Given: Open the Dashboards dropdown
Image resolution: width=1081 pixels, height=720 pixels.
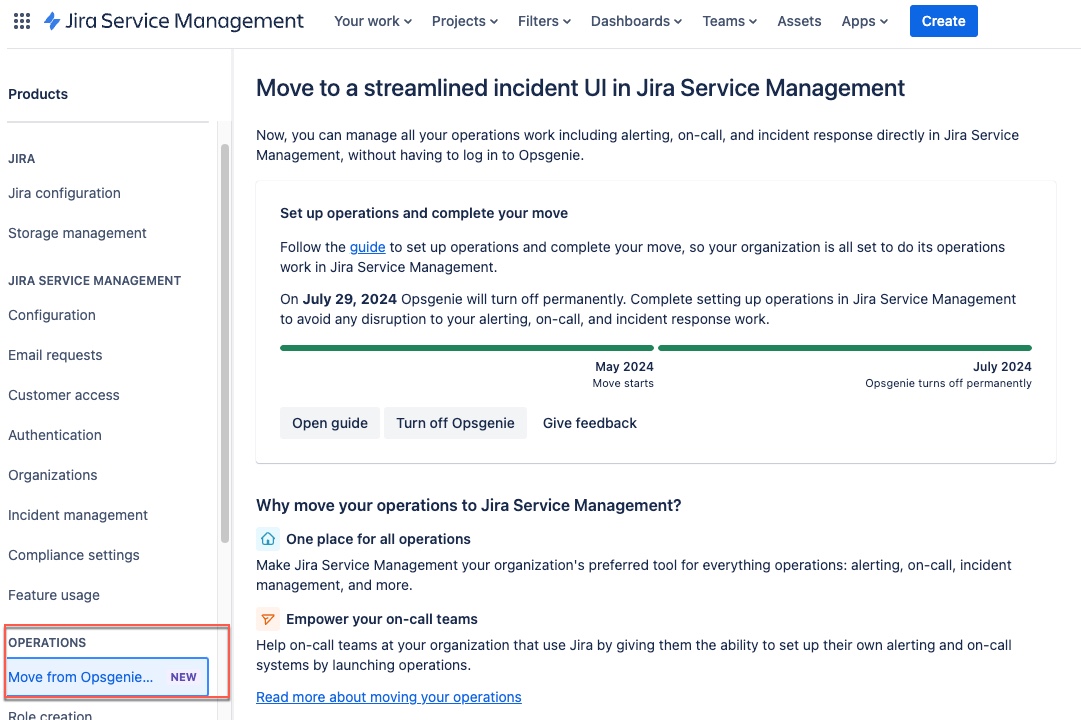Looking at the screenshot, I should 635,21.
